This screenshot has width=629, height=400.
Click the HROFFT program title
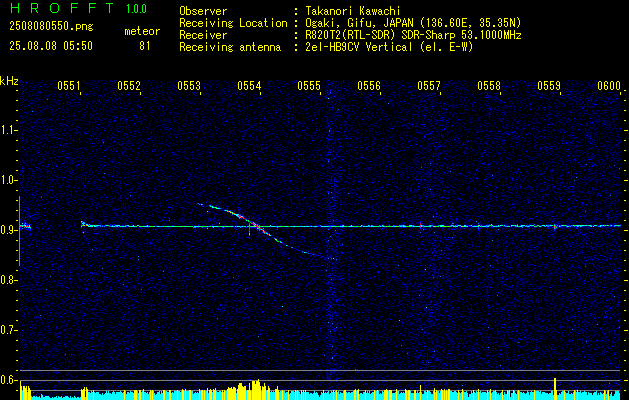pyautogui.click(x=62, y=8)
